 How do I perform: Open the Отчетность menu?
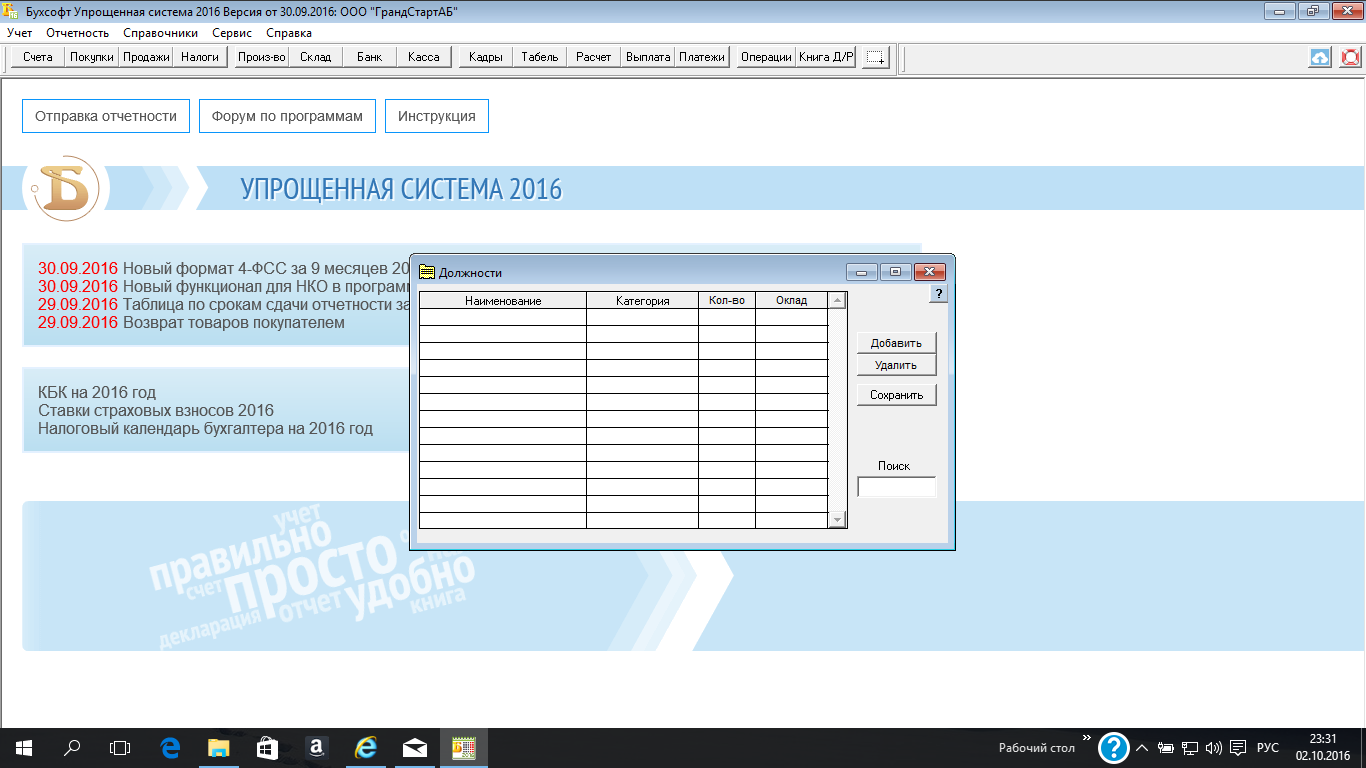(77, 33)
